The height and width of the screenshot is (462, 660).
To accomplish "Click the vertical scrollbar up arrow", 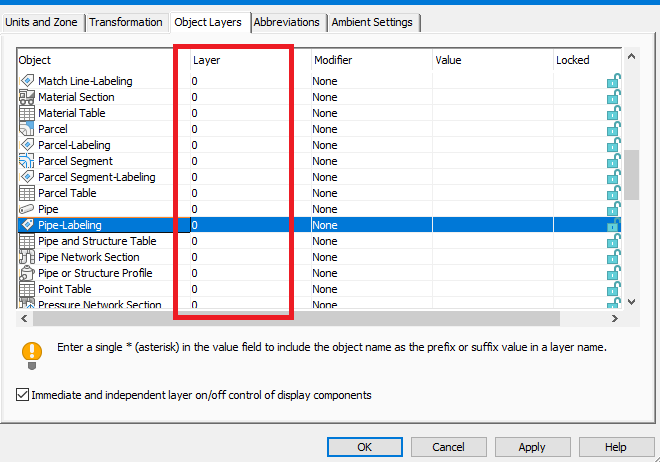I will click(631, 56).
